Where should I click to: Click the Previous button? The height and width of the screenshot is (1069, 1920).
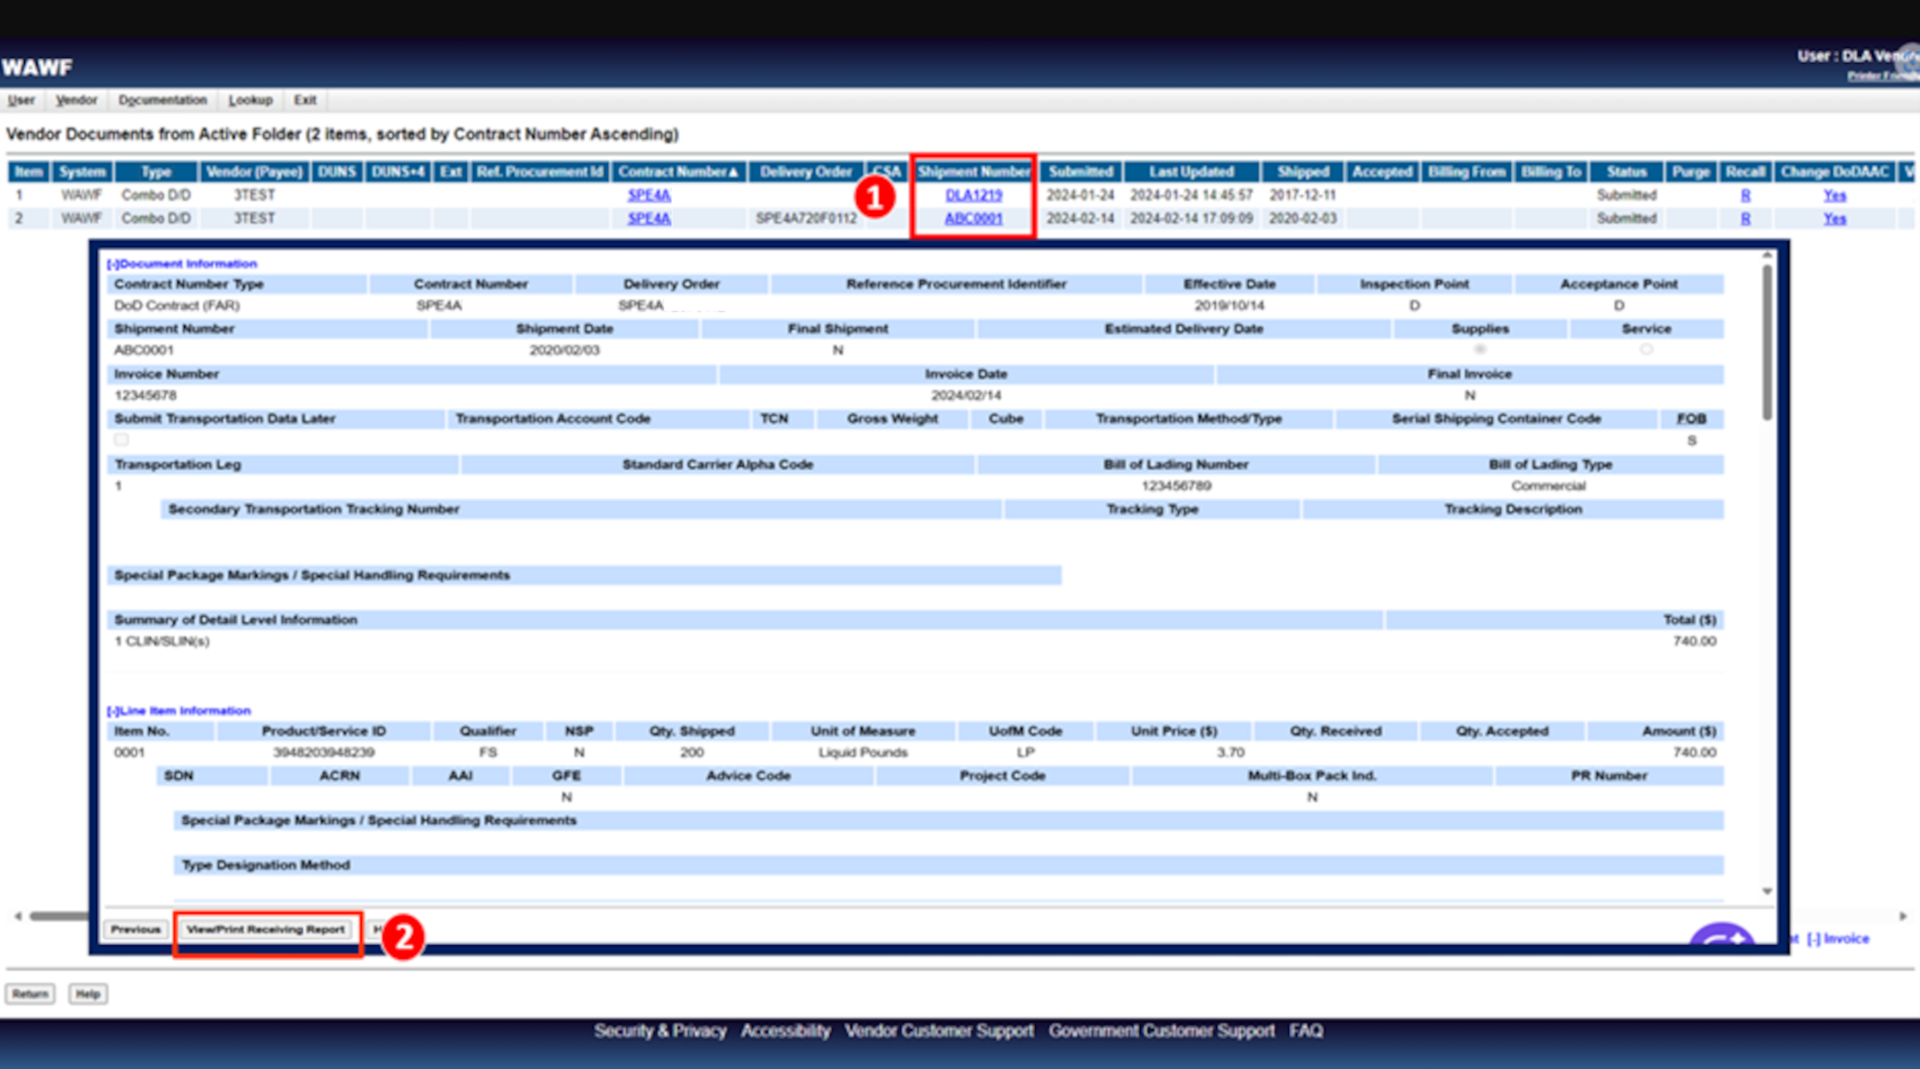[x=135, y=929]
